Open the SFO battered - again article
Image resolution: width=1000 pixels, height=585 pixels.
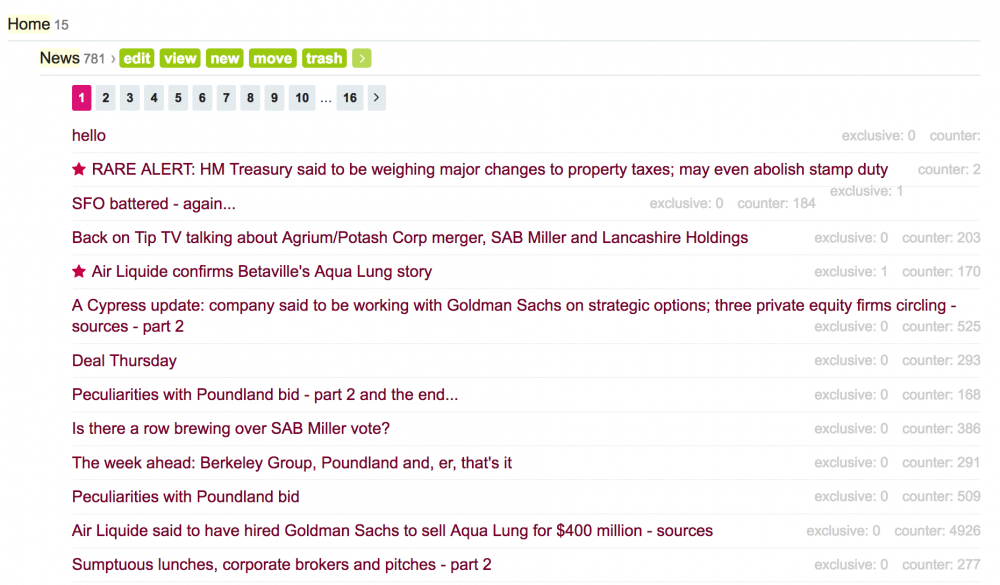coord(152,203)
